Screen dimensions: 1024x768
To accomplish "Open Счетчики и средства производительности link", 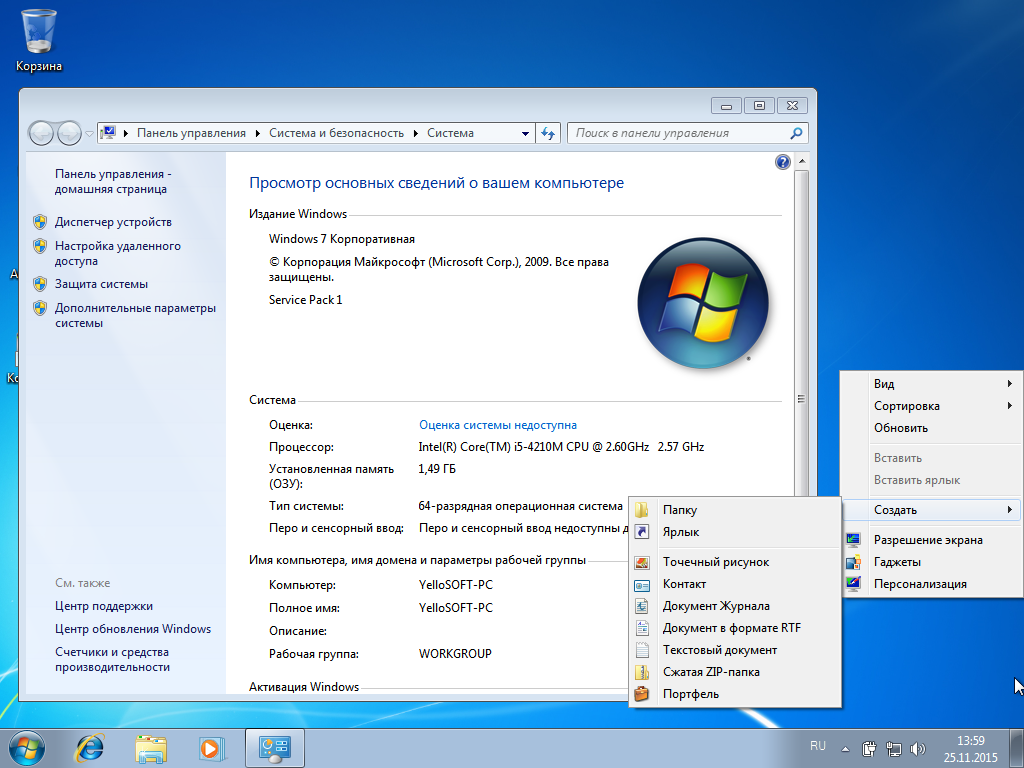I will (x=112, y=660).
